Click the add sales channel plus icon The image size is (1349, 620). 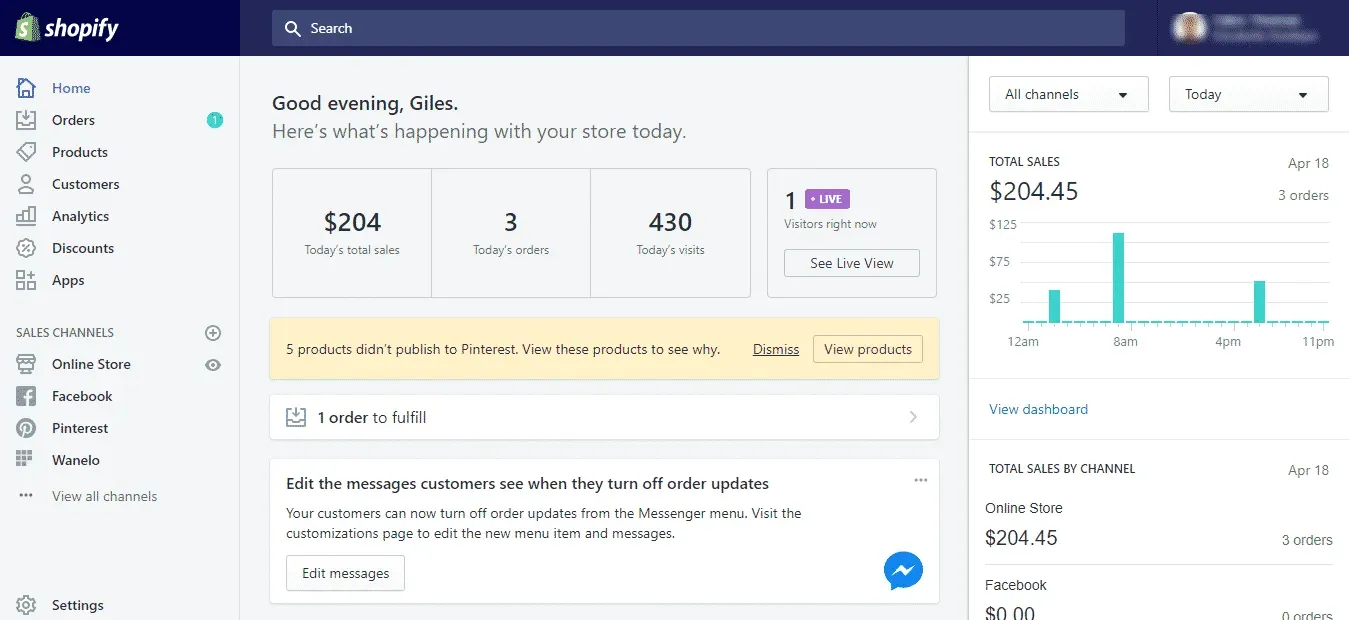pos(212,332)
